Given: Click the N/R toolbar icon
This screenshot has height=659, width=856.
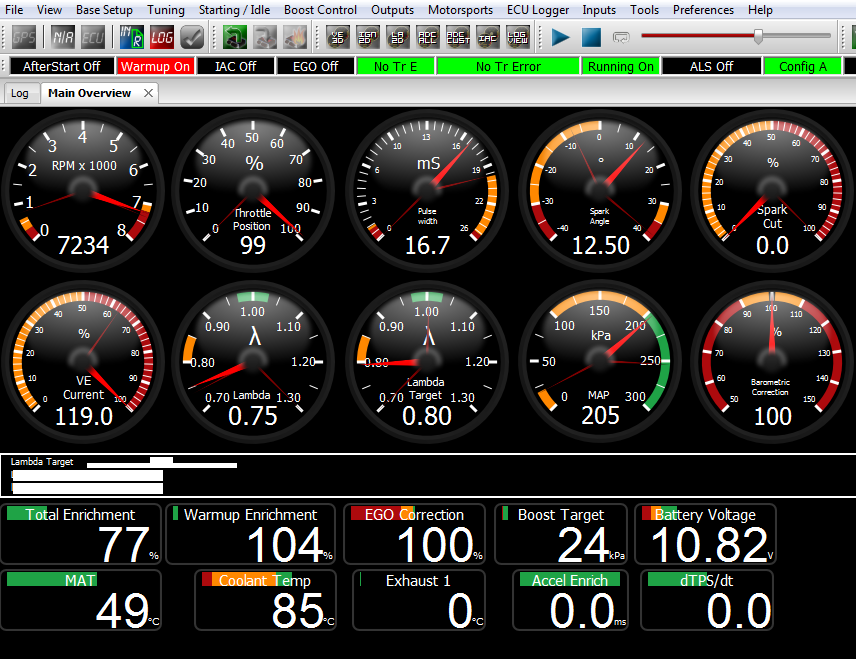Looking at the screenshot, I should pos(63,38).
